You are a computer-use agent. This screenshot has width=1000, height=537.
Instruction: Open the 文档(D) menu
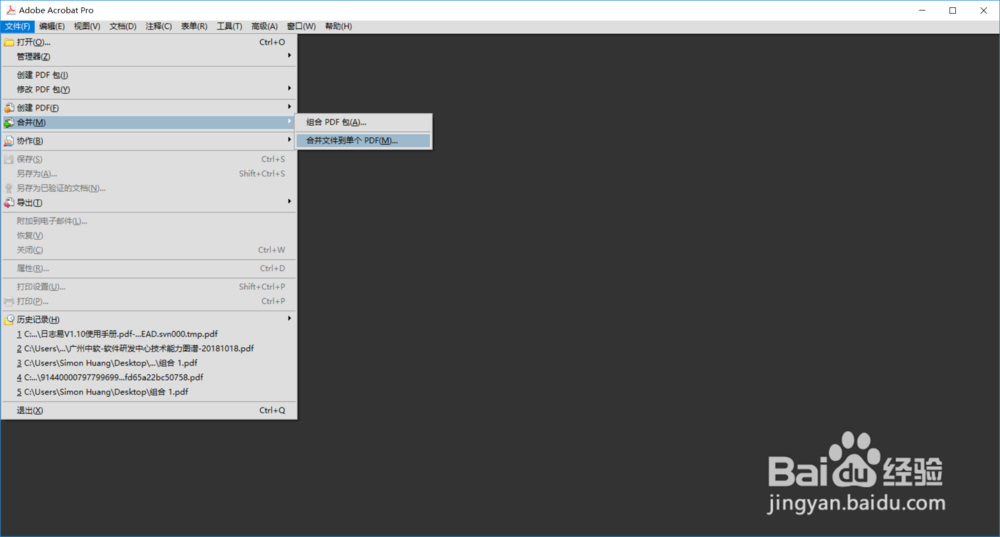122,26
